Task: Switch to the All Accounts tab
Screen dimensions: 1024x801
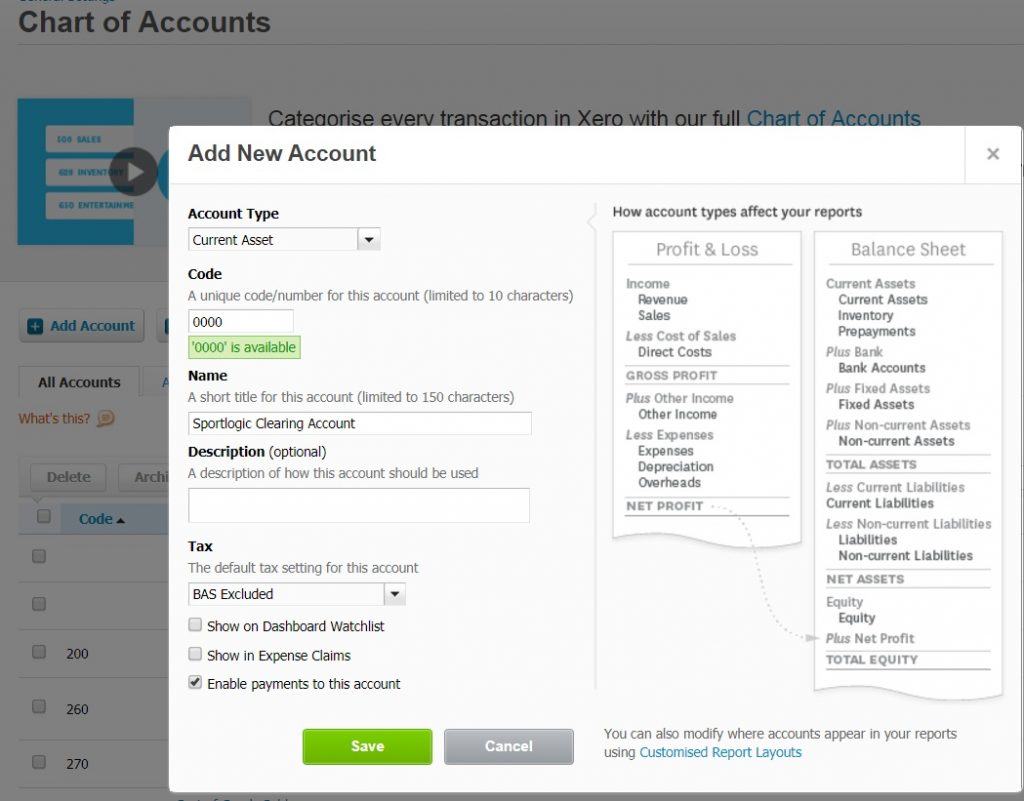Action: pyautogui.click(x=79, y=382)
